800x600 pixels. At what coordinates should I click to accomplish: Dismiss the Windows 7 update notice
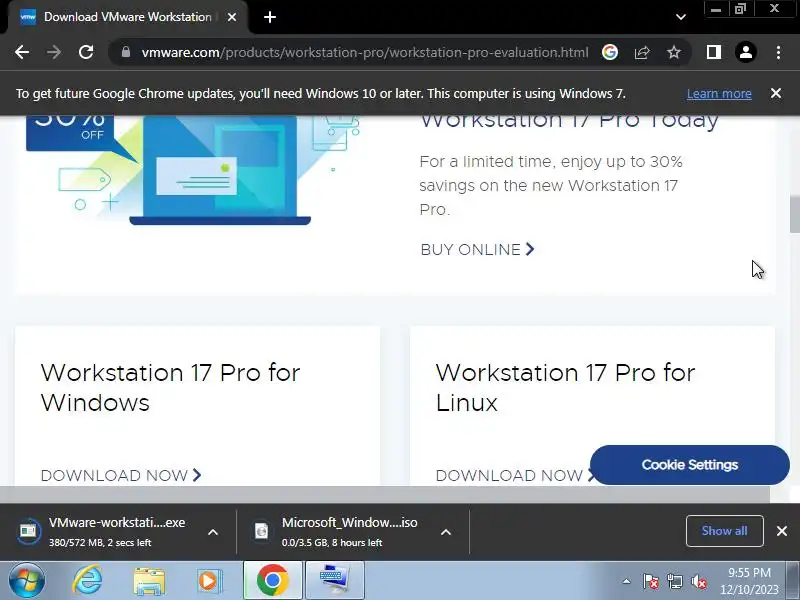pyautogui.click(x=776, y=93)
